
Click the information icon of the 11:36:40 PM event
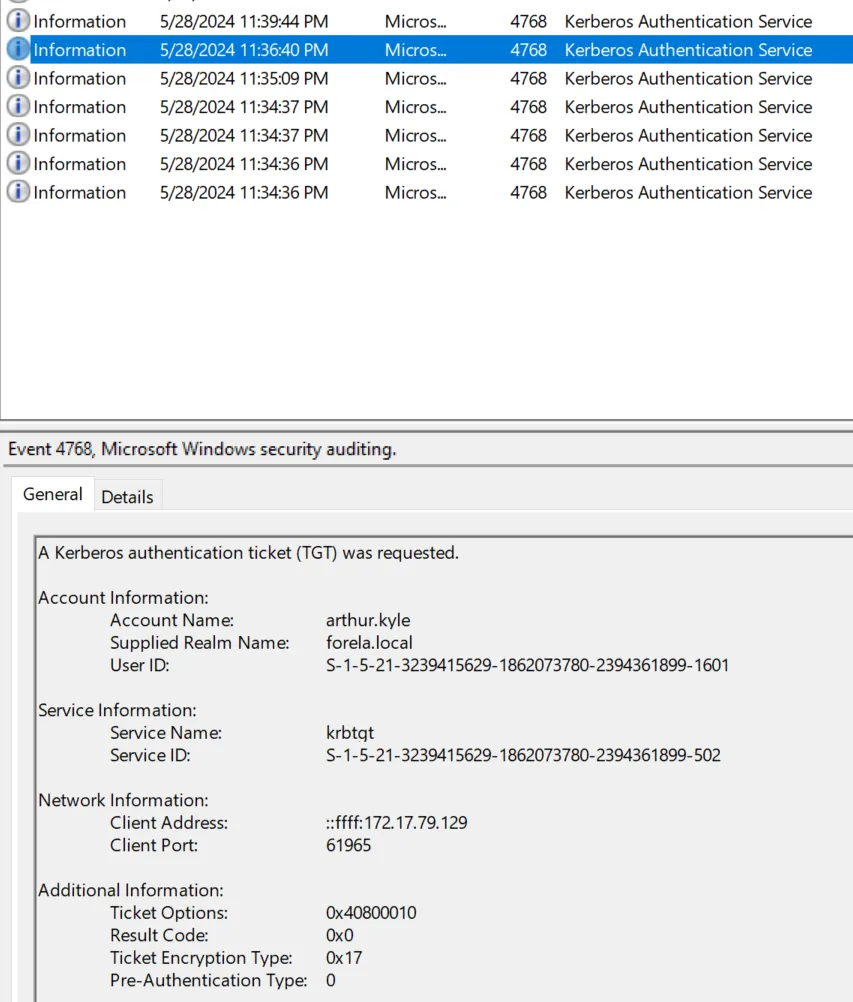[x=18, y=49]
